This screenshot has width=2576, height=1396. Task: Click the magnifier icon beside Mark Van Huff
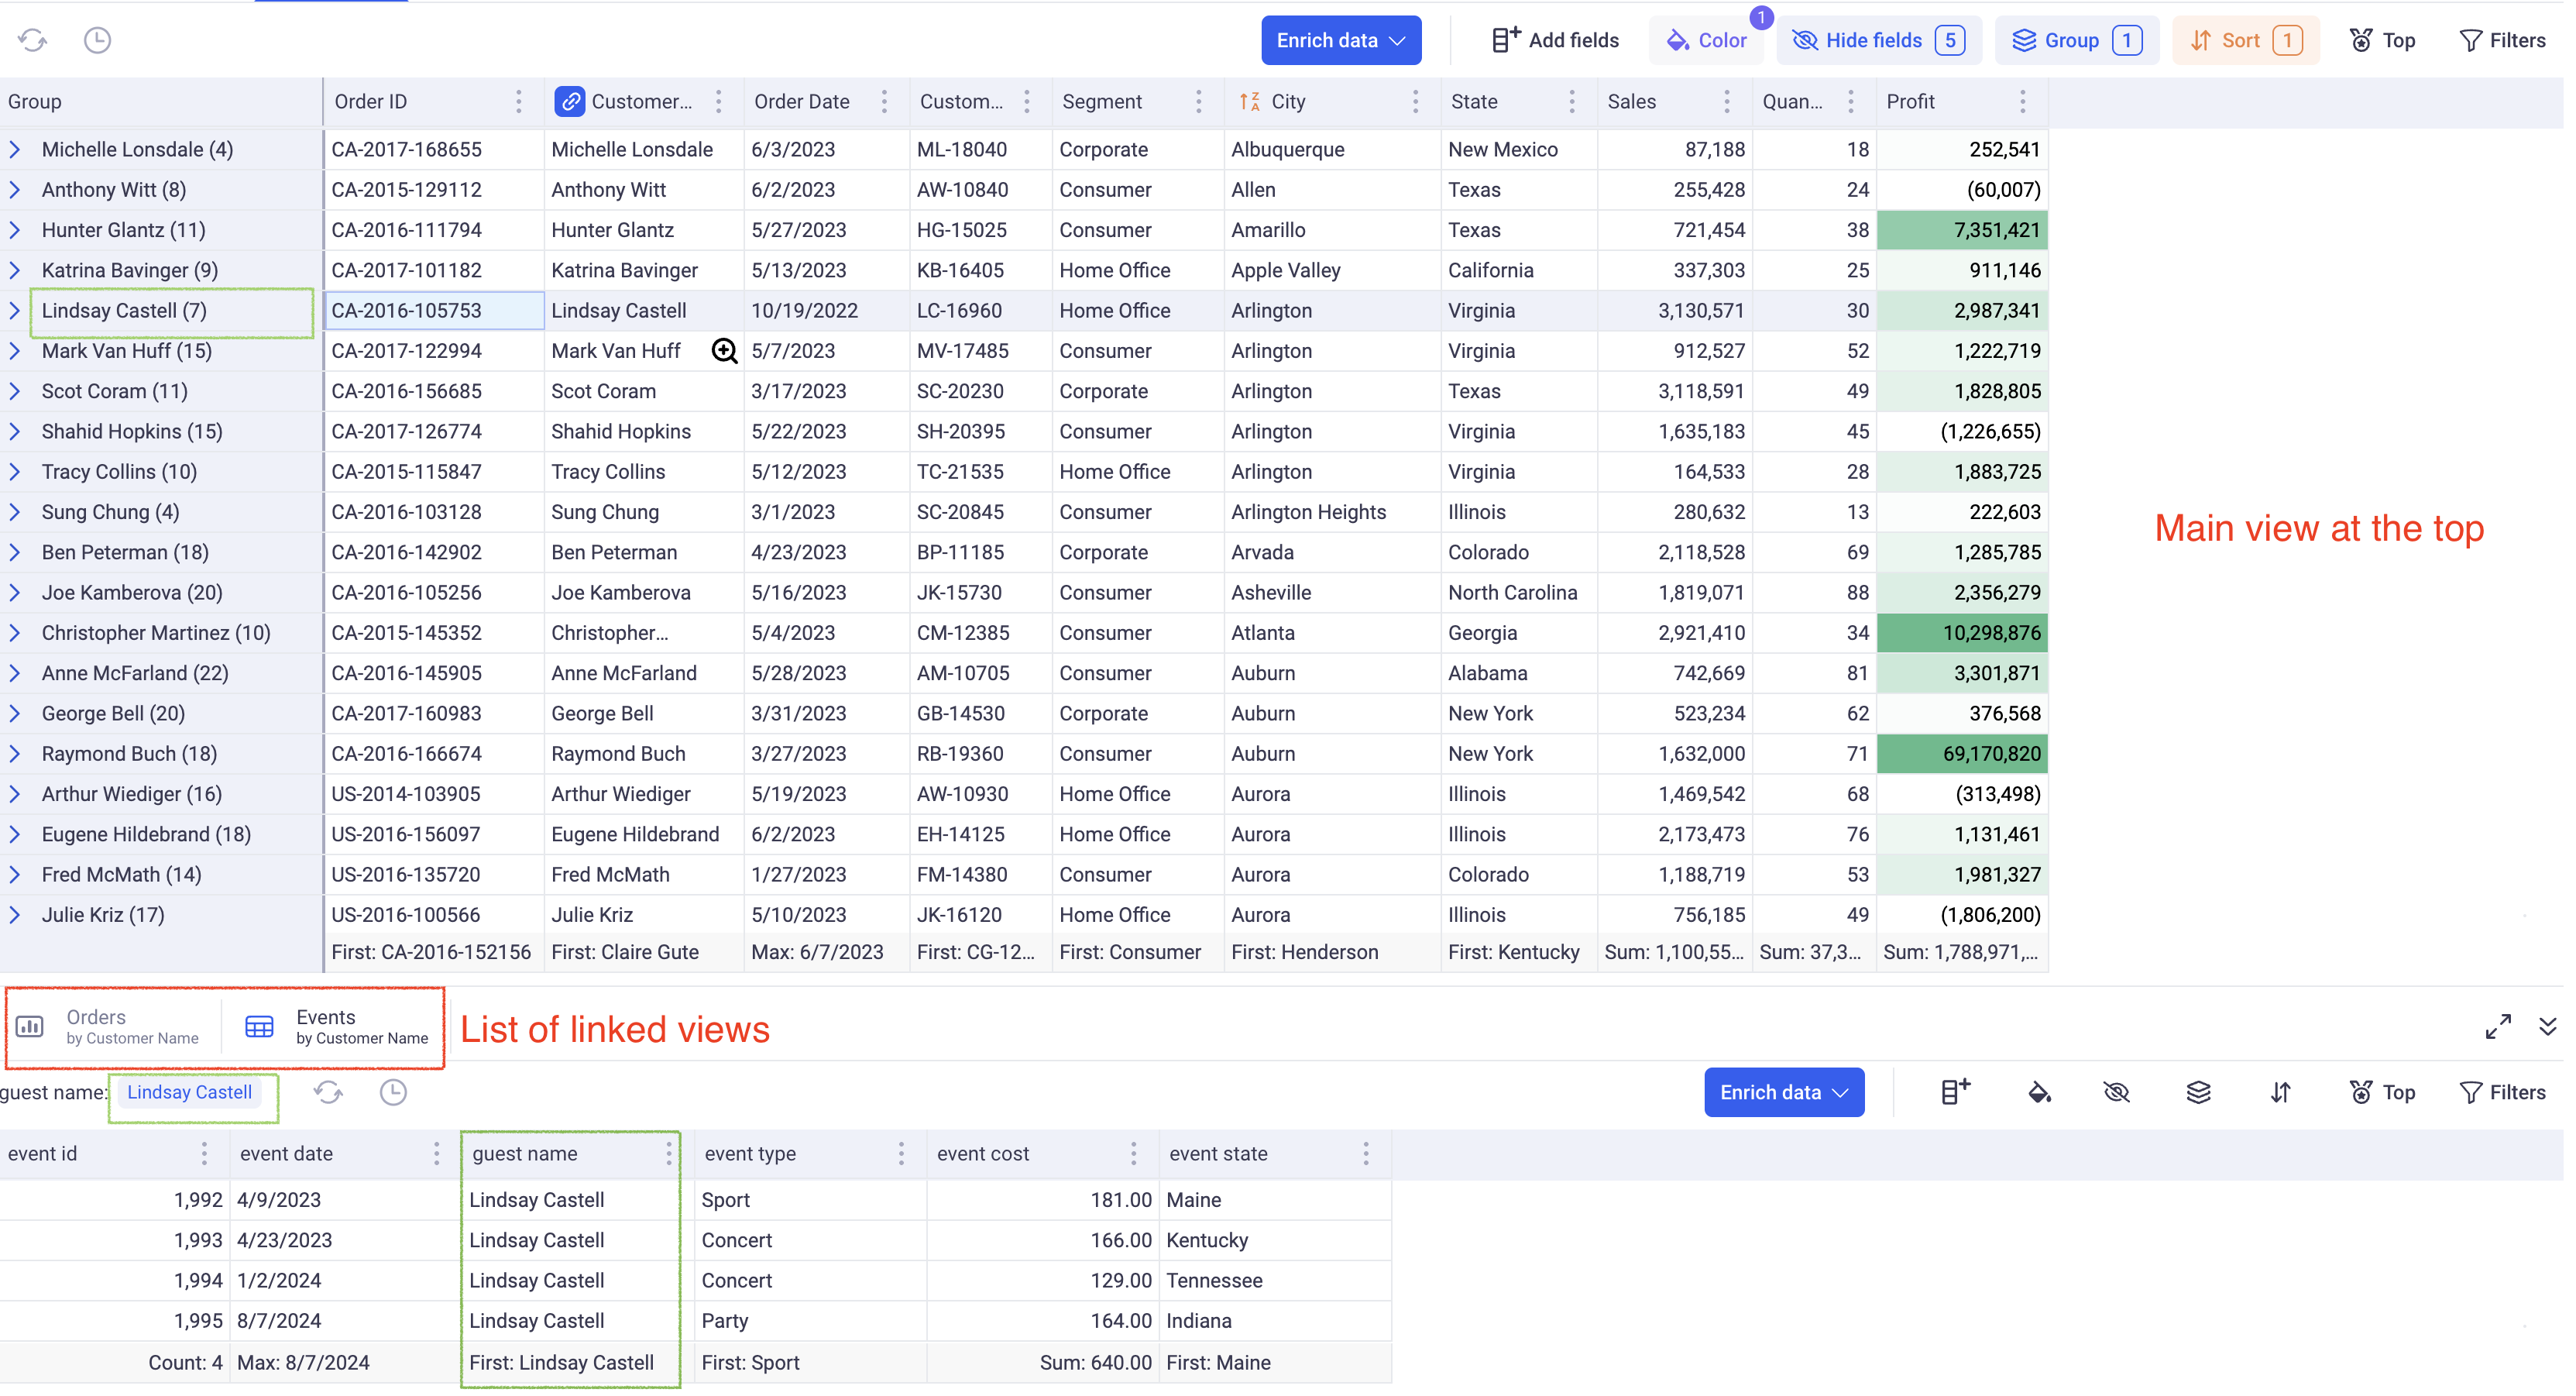[x=724, y=351]
